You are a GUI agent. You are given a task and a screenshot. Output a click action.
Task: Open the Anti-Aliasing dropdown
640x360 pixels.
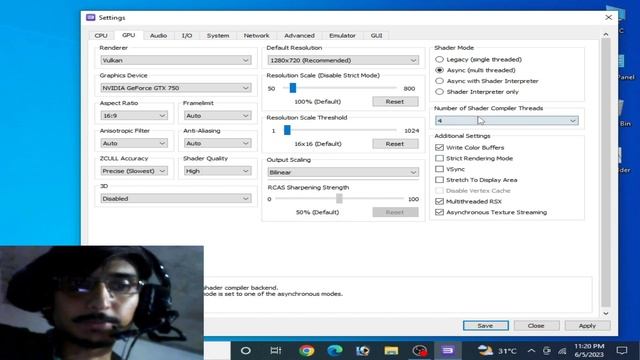click(217, 143)
